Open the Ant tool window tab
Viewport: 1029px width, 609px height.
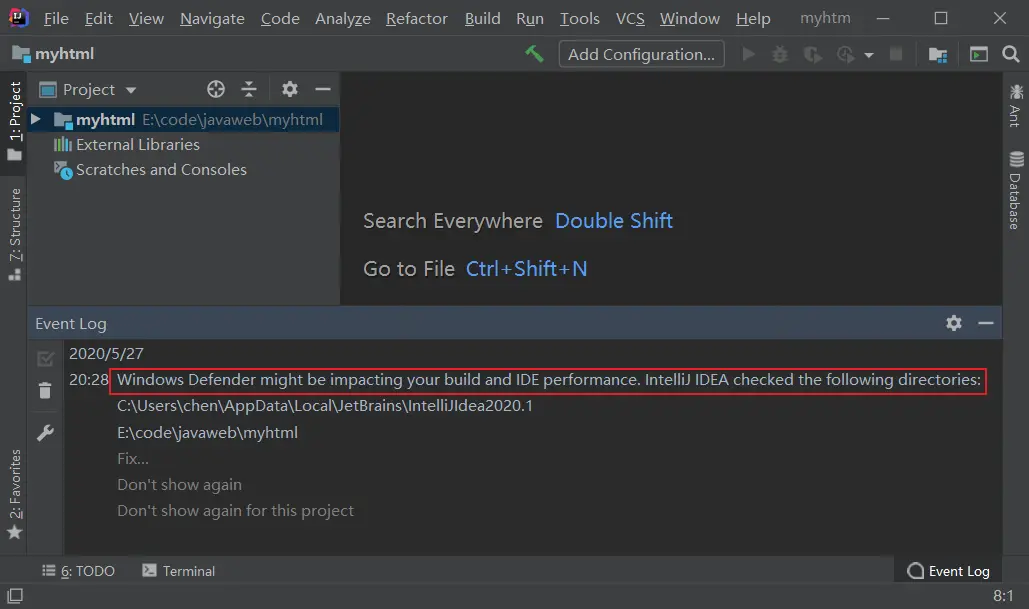pos(1016,106)
